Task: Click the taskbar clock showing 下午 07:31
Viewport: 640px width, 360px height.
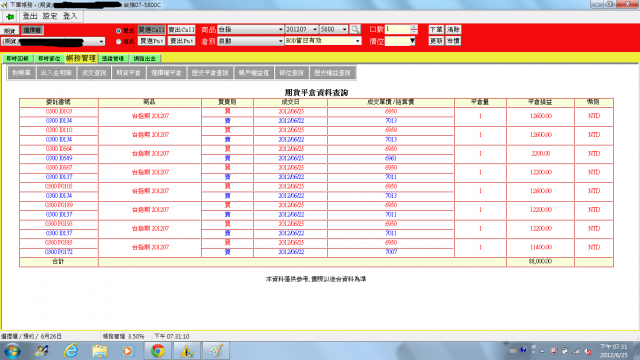Action: click(613, 351)
